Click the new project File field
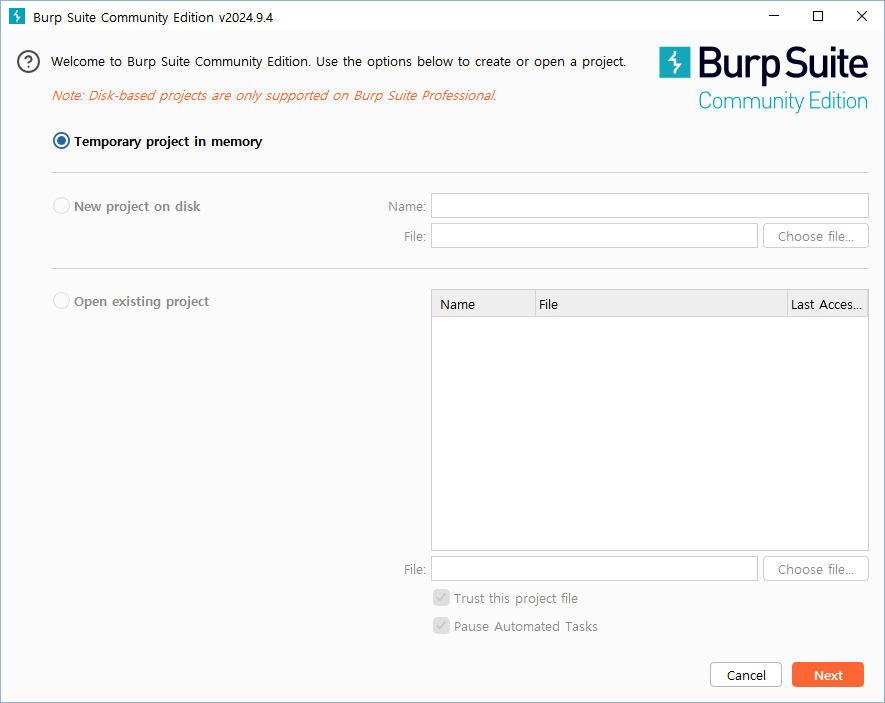 (x=594, y=236)
